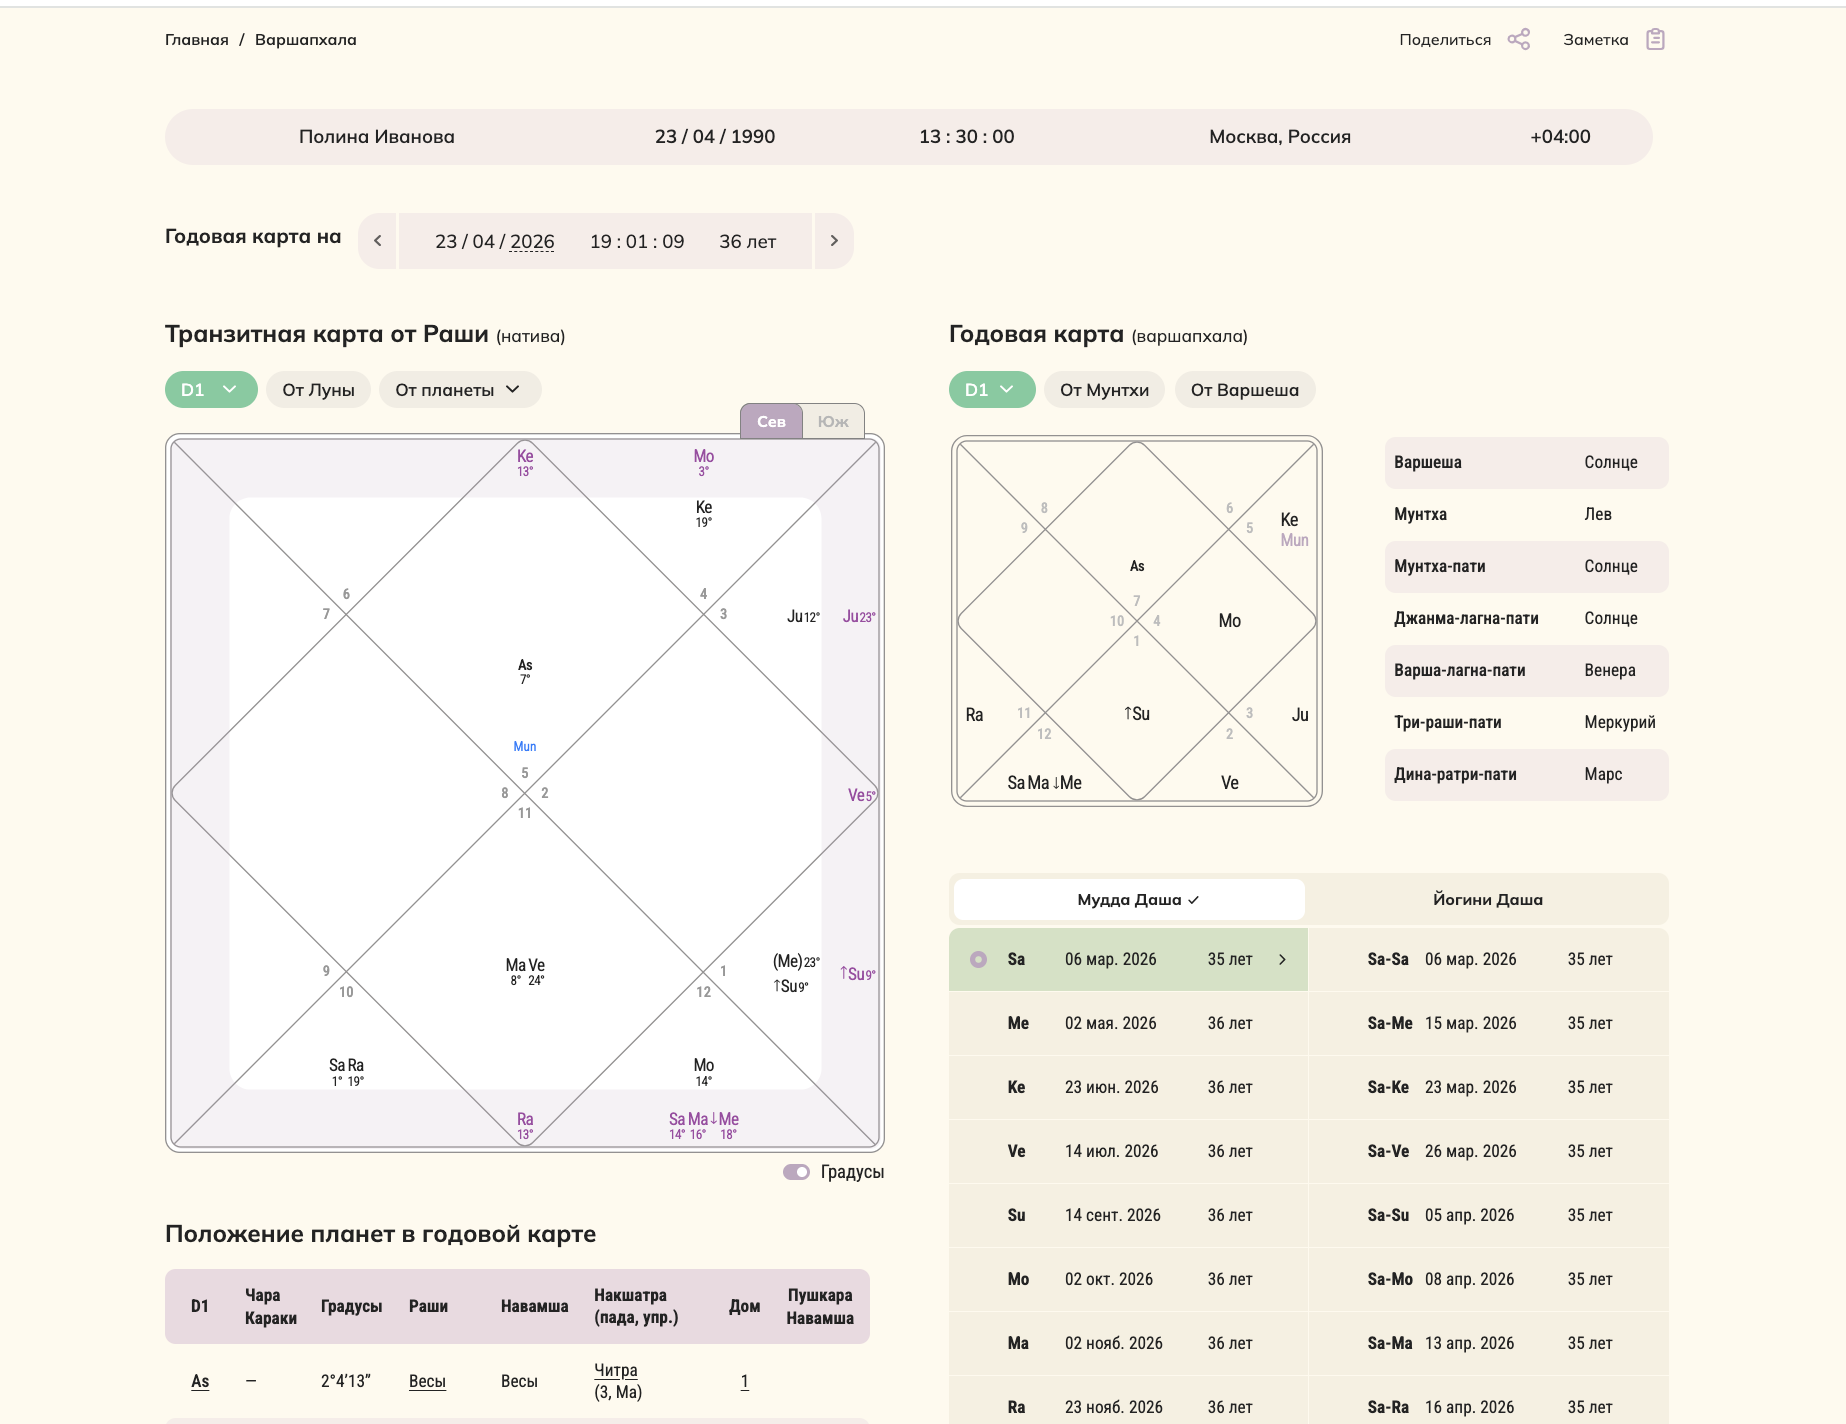Click the От Луны button
This screenshot has height=1424, width=1846.
318,390
